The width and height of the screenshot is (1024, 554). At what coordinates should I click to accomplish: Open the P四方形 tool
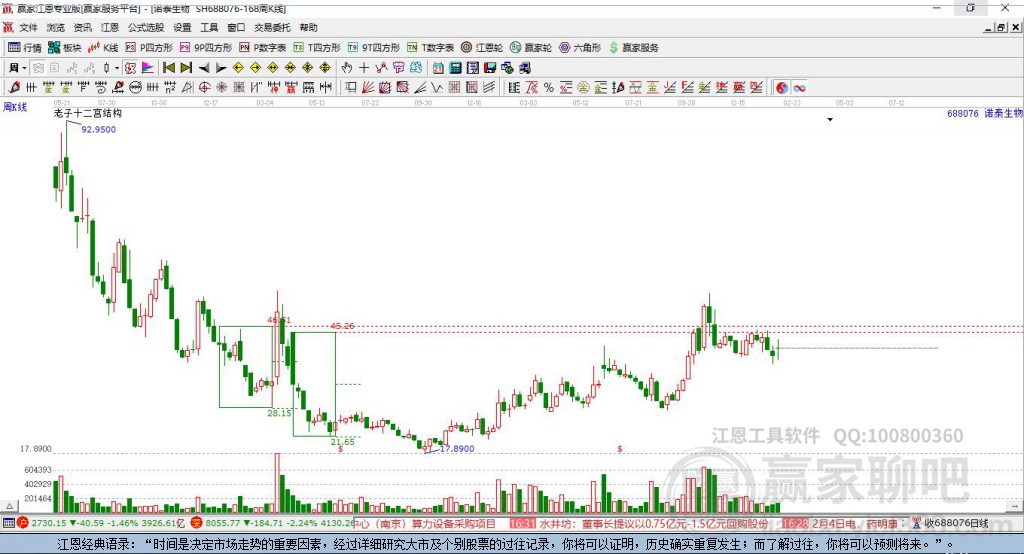(x=149, y=48)
